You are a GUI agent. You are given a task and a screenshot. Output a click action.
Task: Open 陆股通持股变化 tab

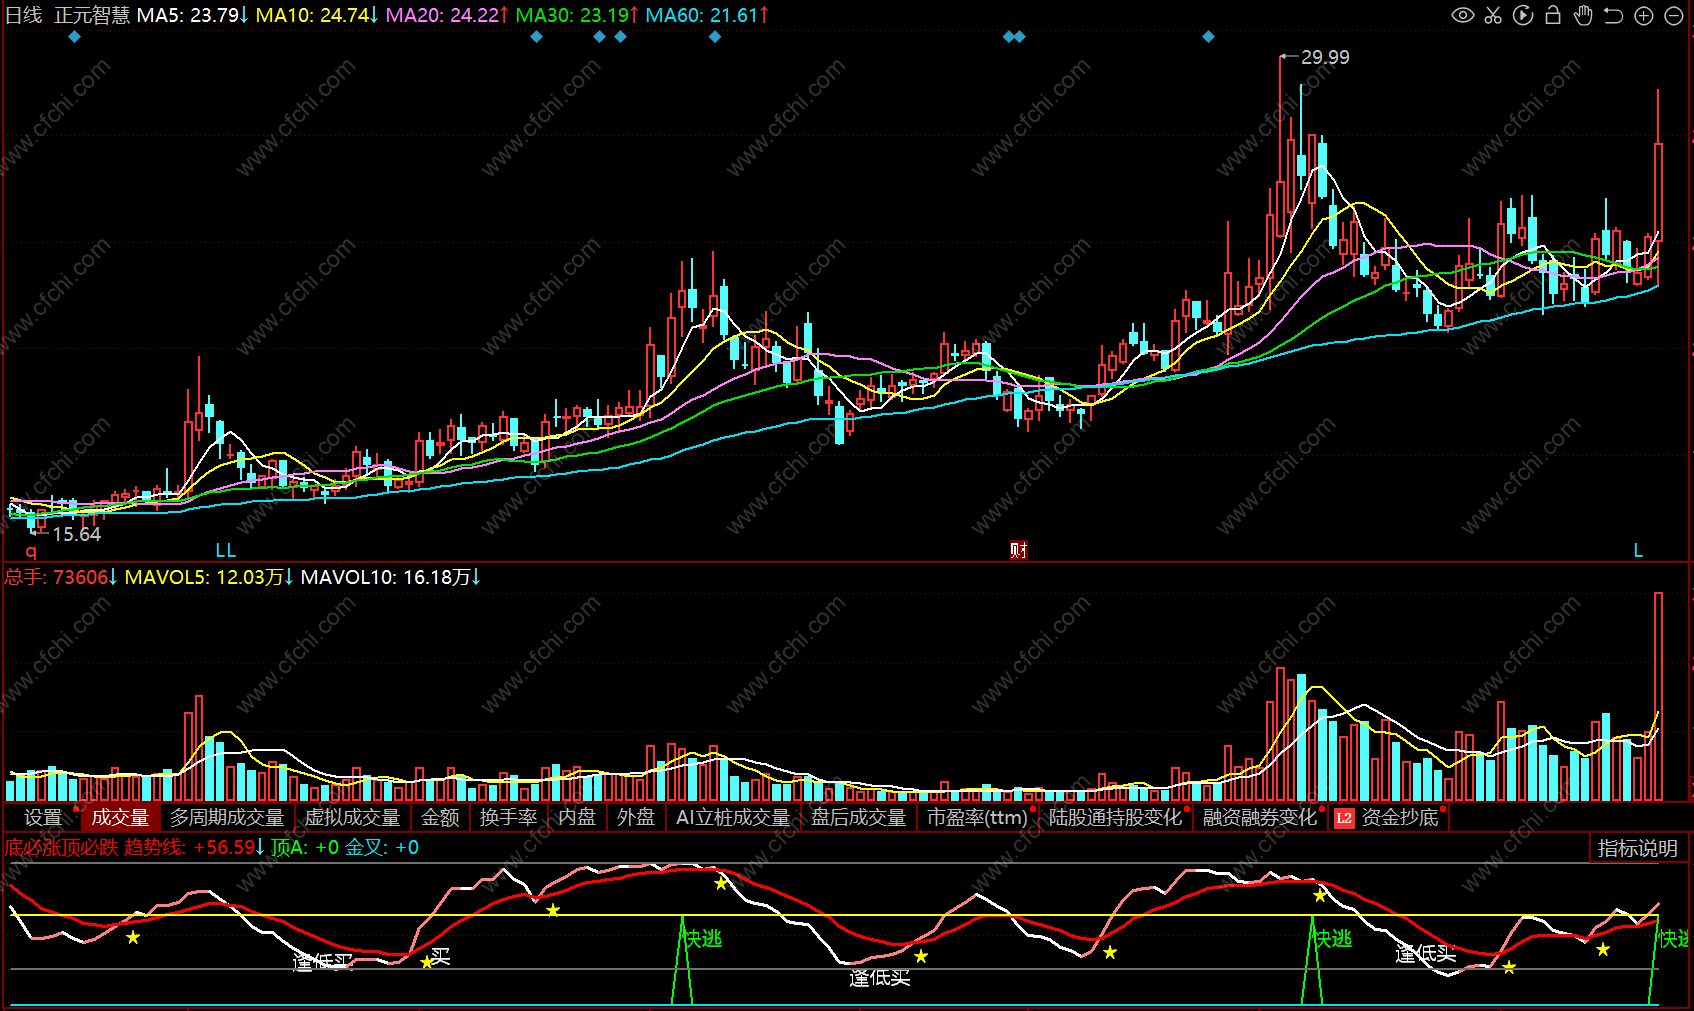(1115, 817)
